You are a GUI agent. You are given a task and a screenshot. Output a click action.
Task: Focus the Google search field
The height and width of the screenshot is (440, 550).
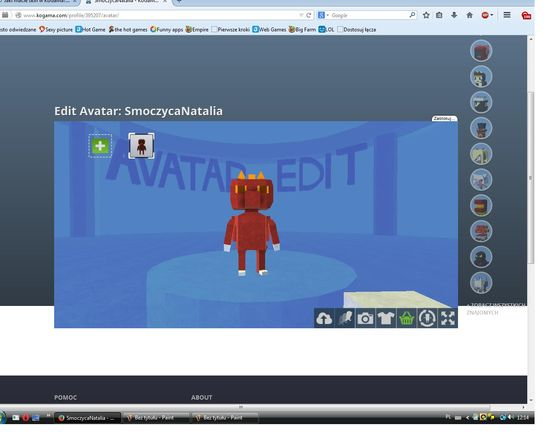368,15
